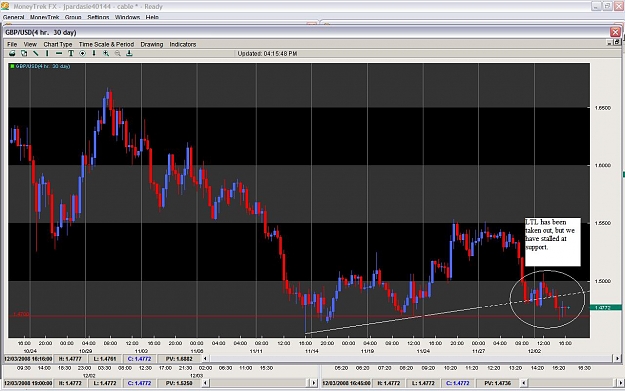625x391 pixels.
Task: Click the '12/03/2008 16:16:00' date status cell
Action: (28, 359)
